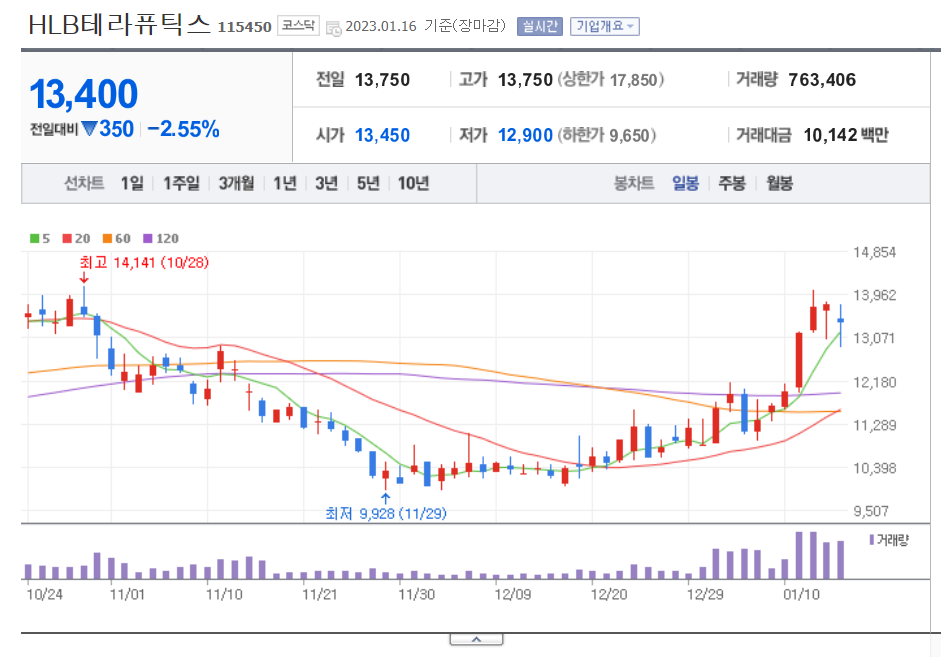Click the 코스닥 market badge
Viewport: 941px width, 657px height.
coord(298,26)
